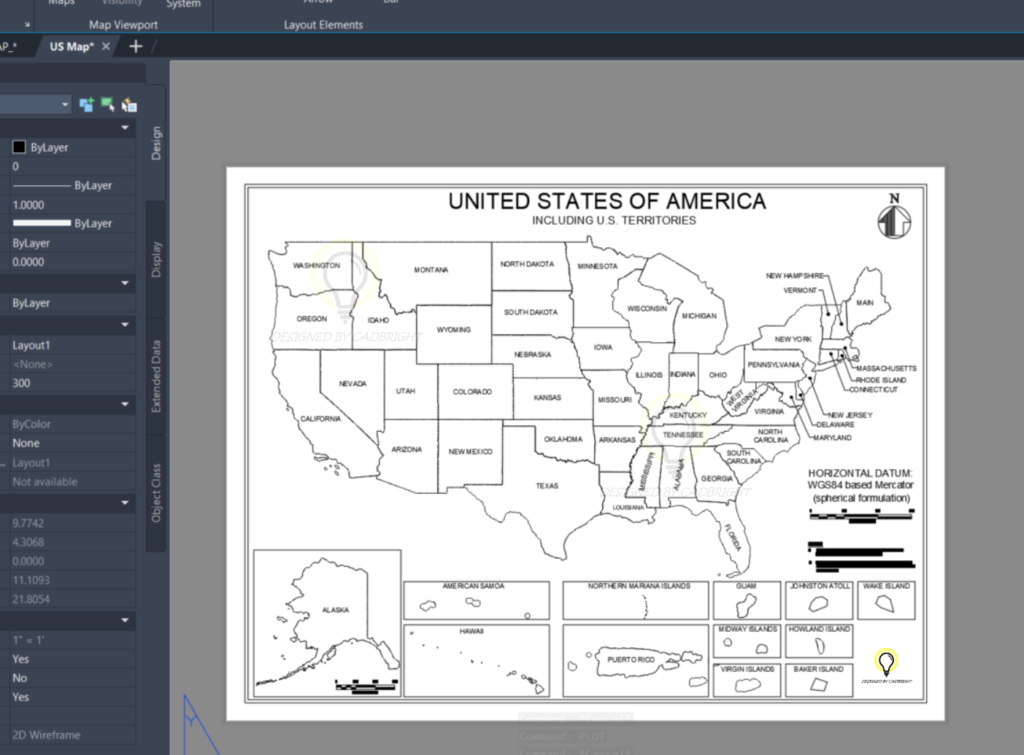Collapse the section containing the 1" = 1' row
Screen dimensions: 1024x755
[125, 620]
